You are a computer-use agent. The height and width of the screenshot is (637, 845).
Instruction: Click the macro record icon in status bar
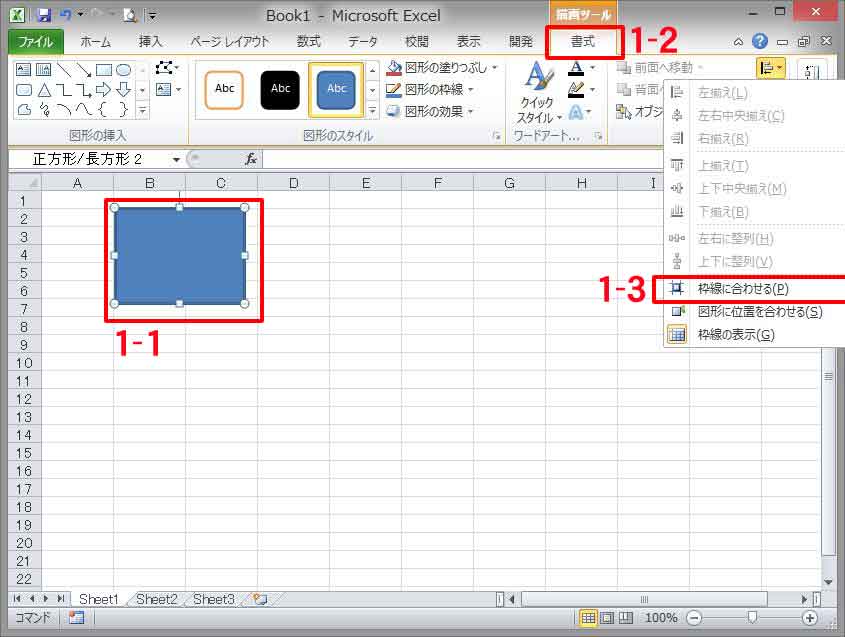pyautogui.click(x=77, y=618)
